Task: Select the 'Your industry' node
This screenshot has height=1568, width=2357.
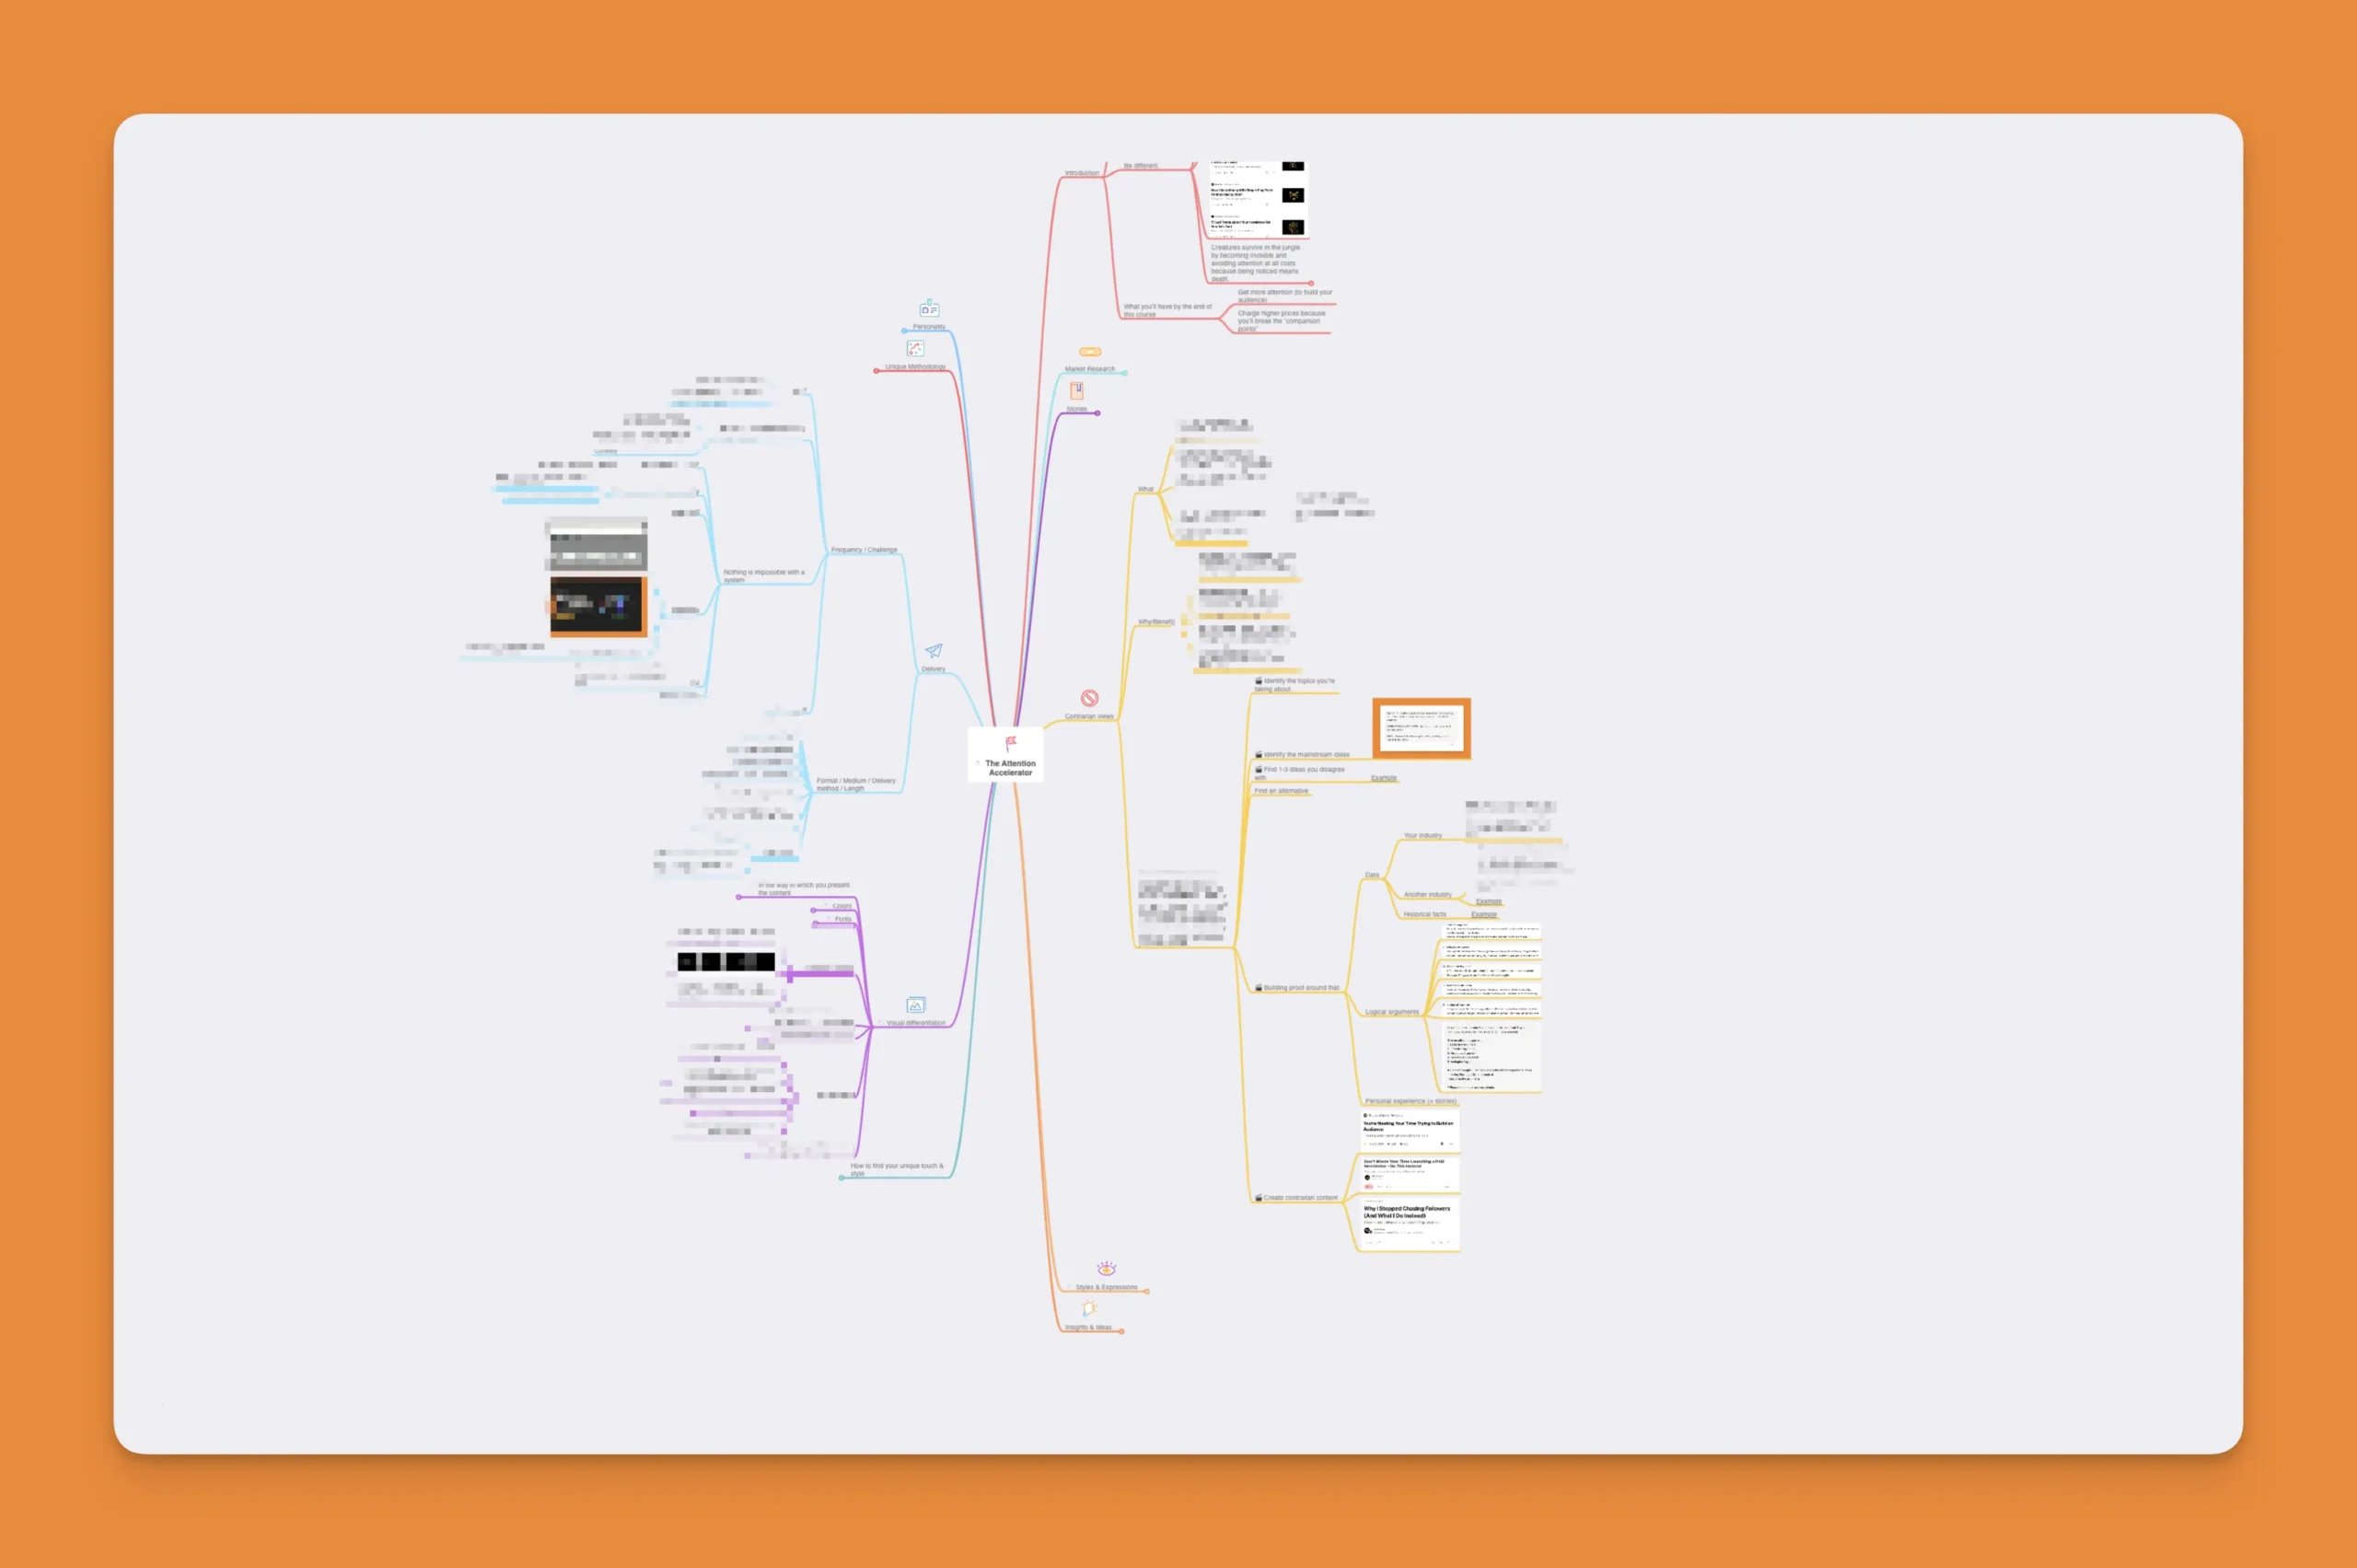Action: coord(1422,835)
